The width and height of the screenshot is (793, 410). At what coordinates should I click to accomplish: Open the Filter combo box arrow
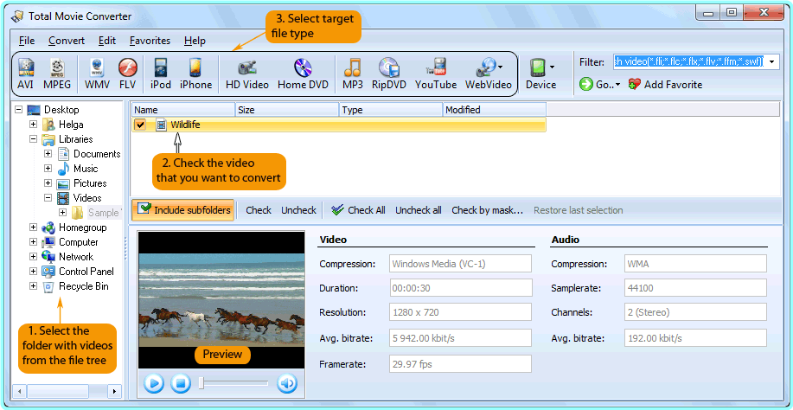tap(772, 62)
